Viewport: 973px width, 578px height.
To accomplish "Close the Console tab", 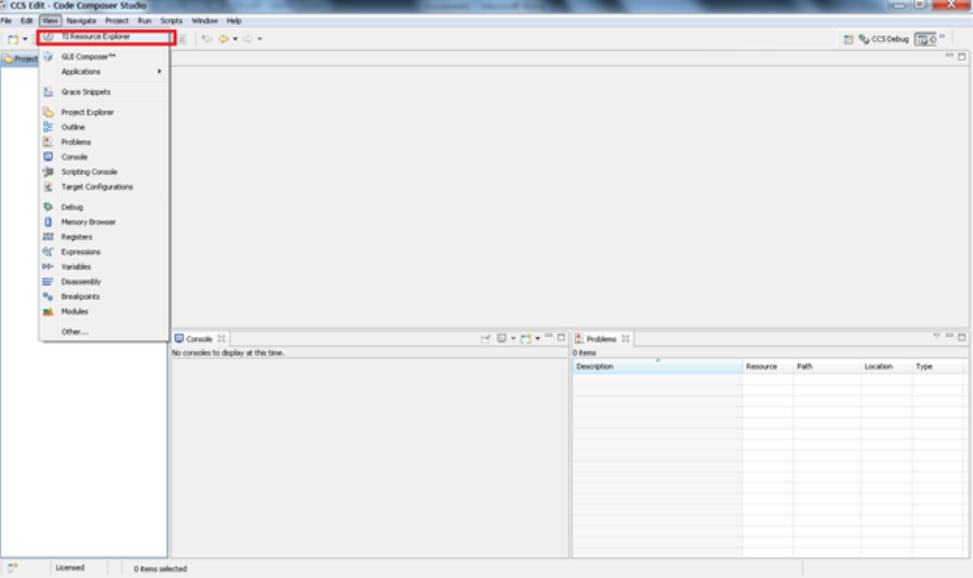I will click(222, 339).
